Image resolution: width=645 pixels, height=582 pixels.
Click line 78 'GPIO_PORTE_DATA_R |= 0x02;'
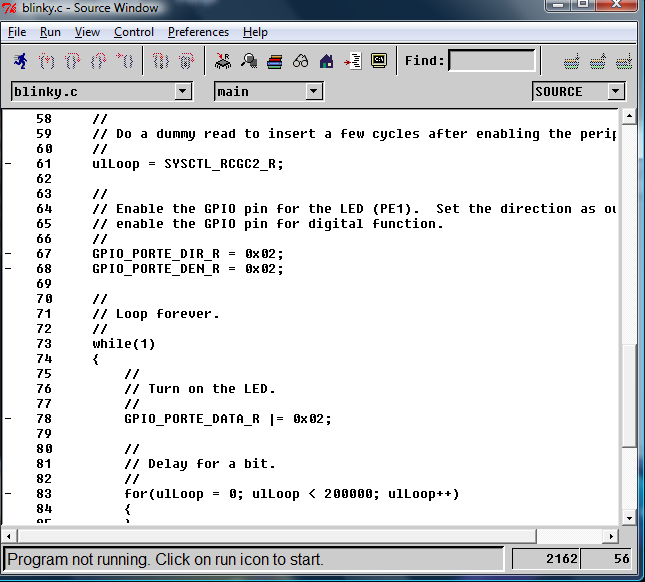[x=228, y=419]
